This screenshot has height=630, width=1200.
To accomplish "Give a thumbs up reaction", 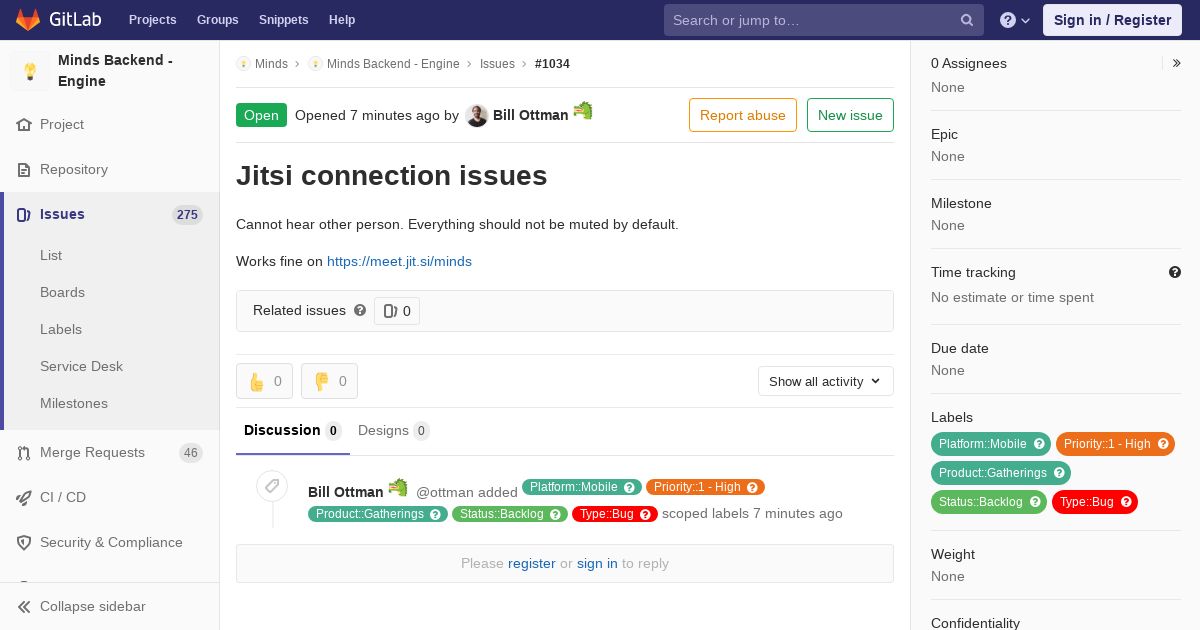I will [264, 381].
